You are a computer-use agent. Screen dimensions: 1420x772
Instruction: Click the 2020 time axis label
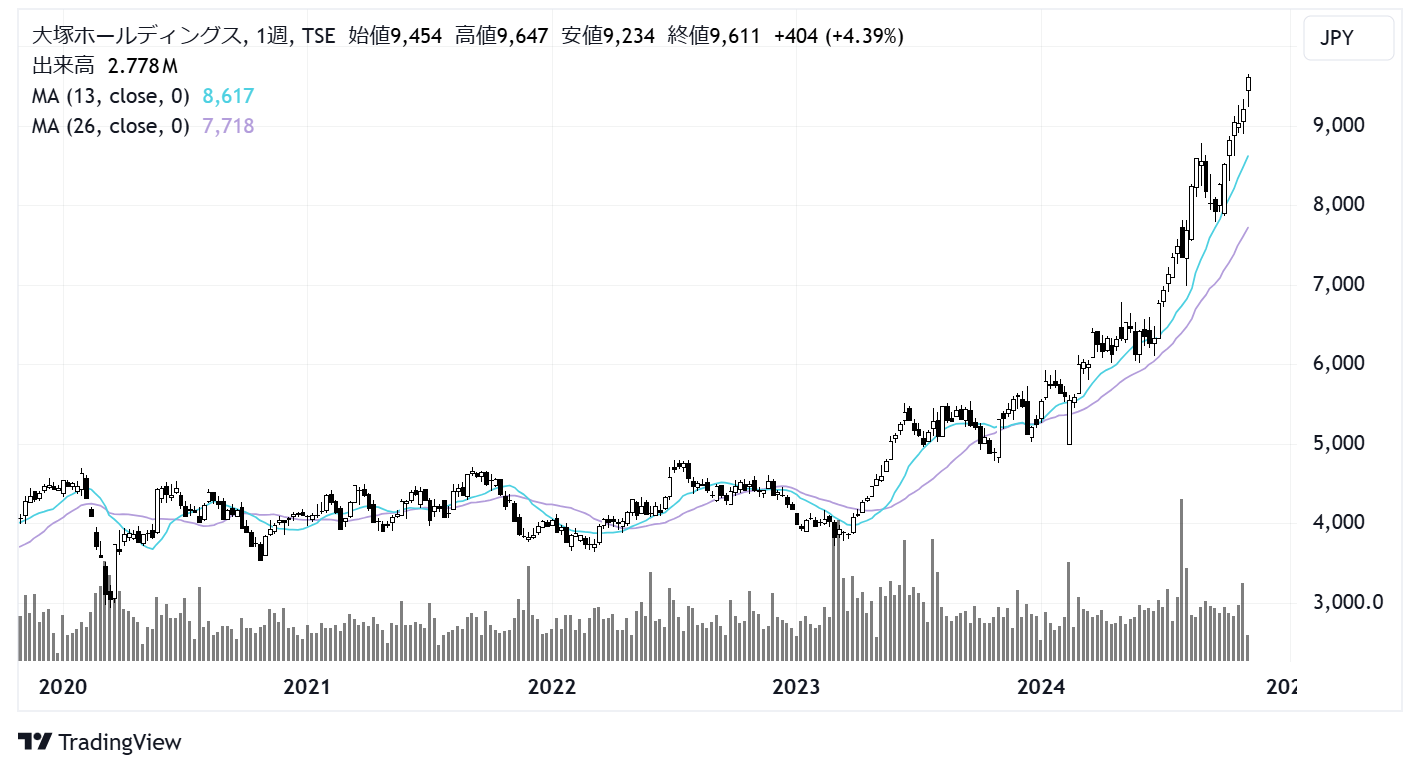tap(62, 688)
